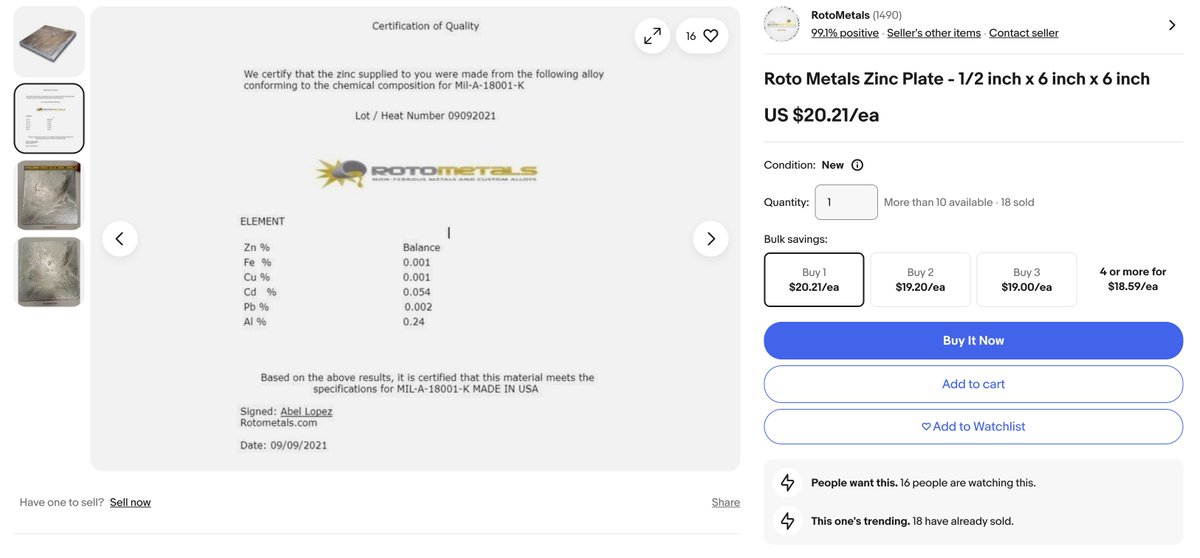The width and height of the screenshot is (1200, 558).
Task: Add item to favorites with heart icon
Action: 711,36
